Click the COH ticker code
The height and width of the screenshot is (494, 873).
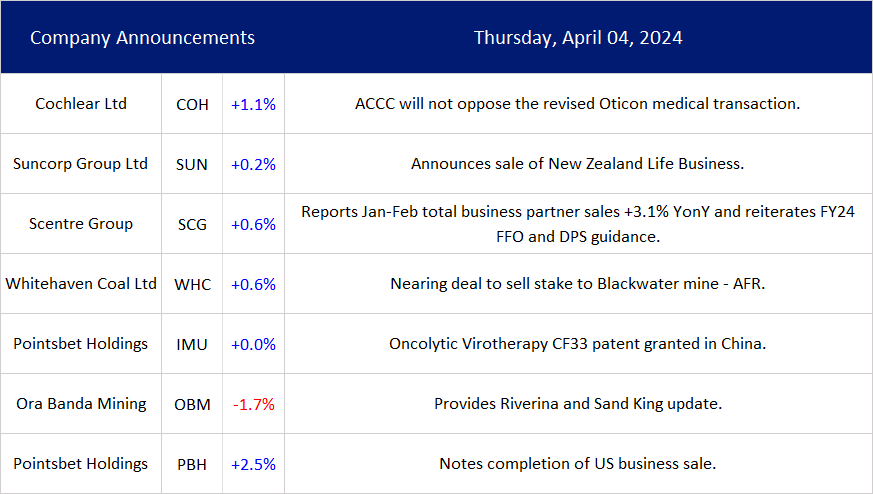pyautogui.click(x=192, y=104)
